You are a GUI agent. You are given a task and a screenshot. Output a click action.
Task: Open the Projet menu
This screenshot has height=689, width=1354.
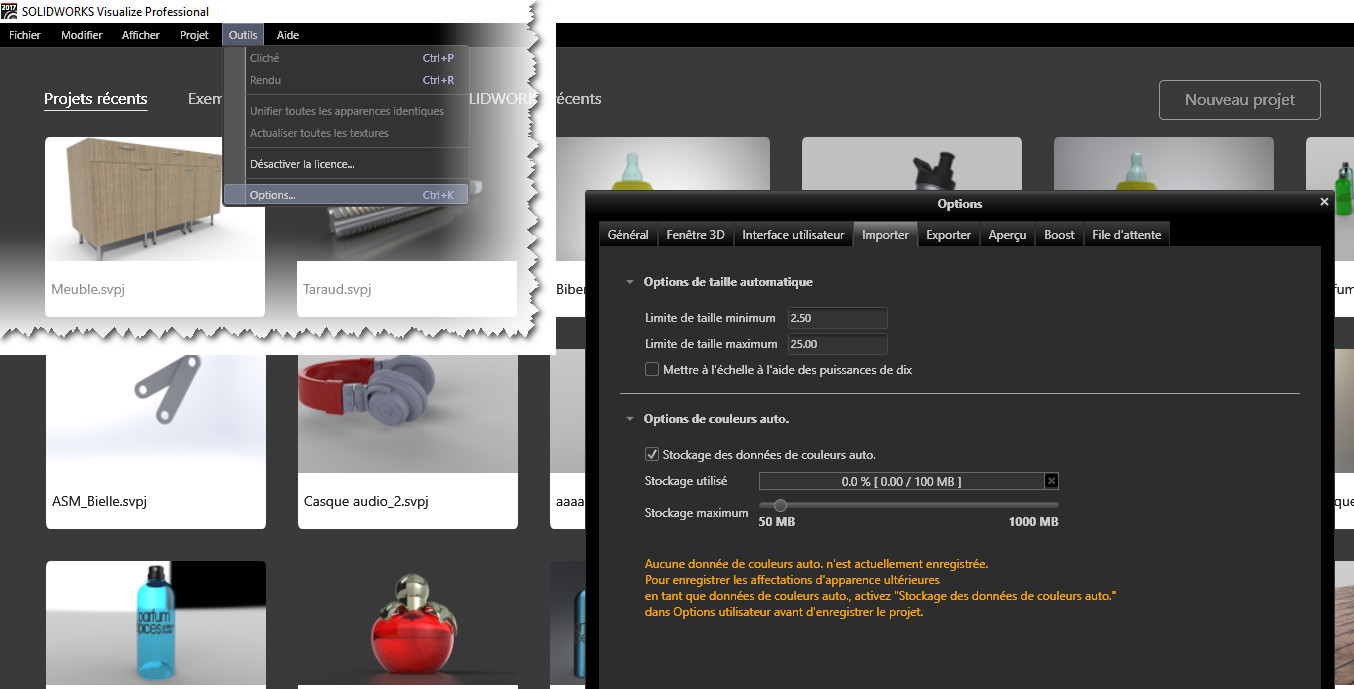pos(194,35)
